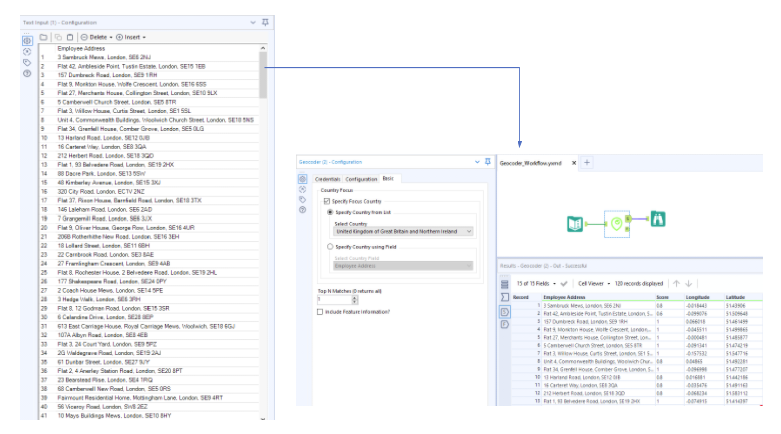Image resolution: width=781 pixels, height=434 pixels.
Task: Open the 15 of 15 Fields dropdown
Action: tap(536, 284)
